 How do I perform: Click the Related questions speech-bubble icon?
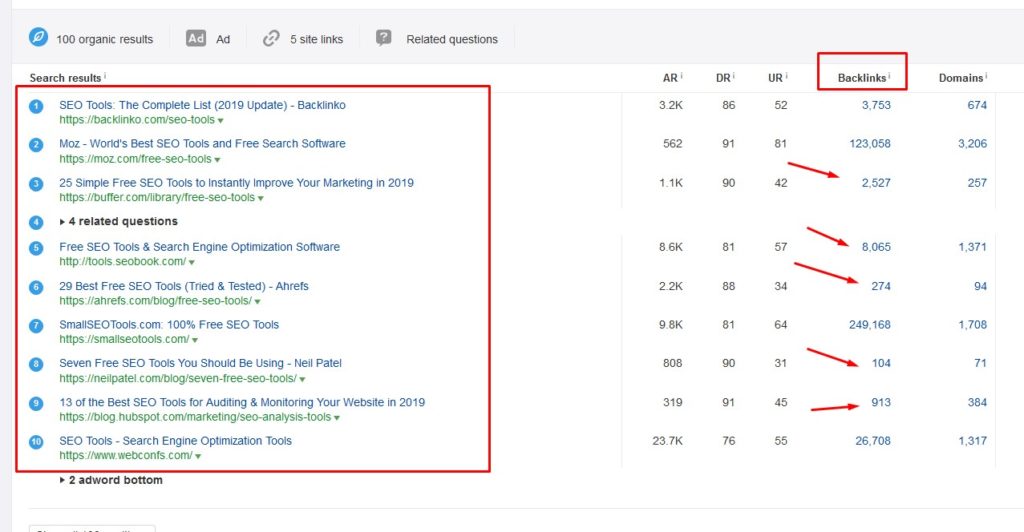point(383,38)
